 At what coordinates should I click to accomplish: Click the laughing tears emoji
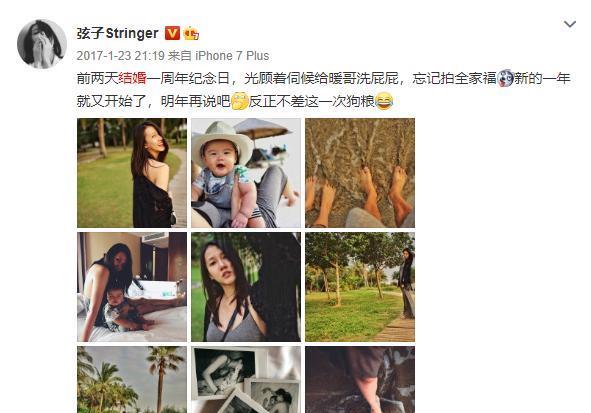(384, 101)
